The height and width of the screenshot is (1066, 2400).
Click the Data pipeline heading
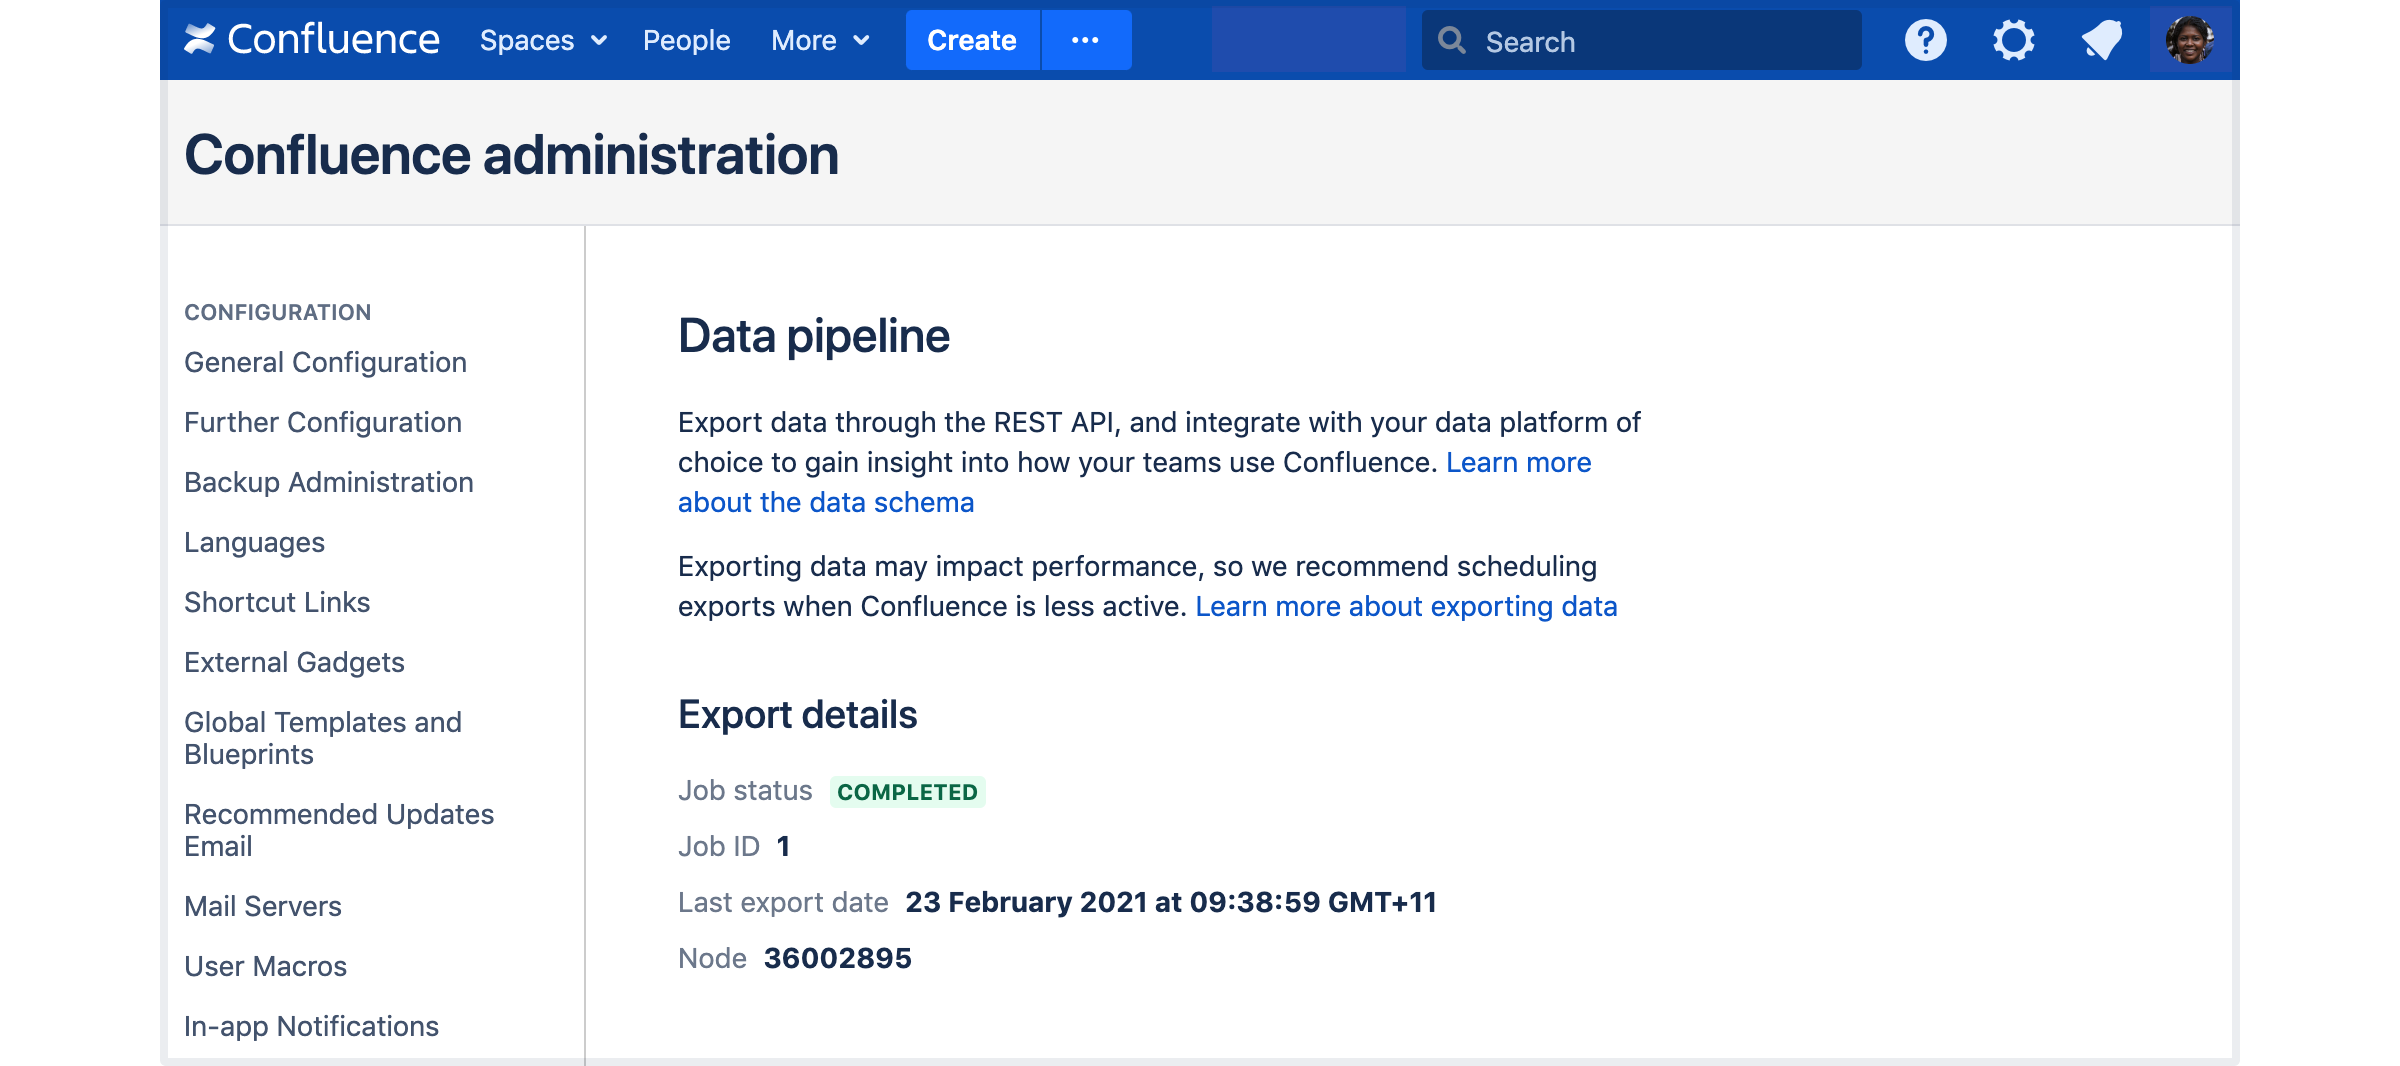coord(814,336)
